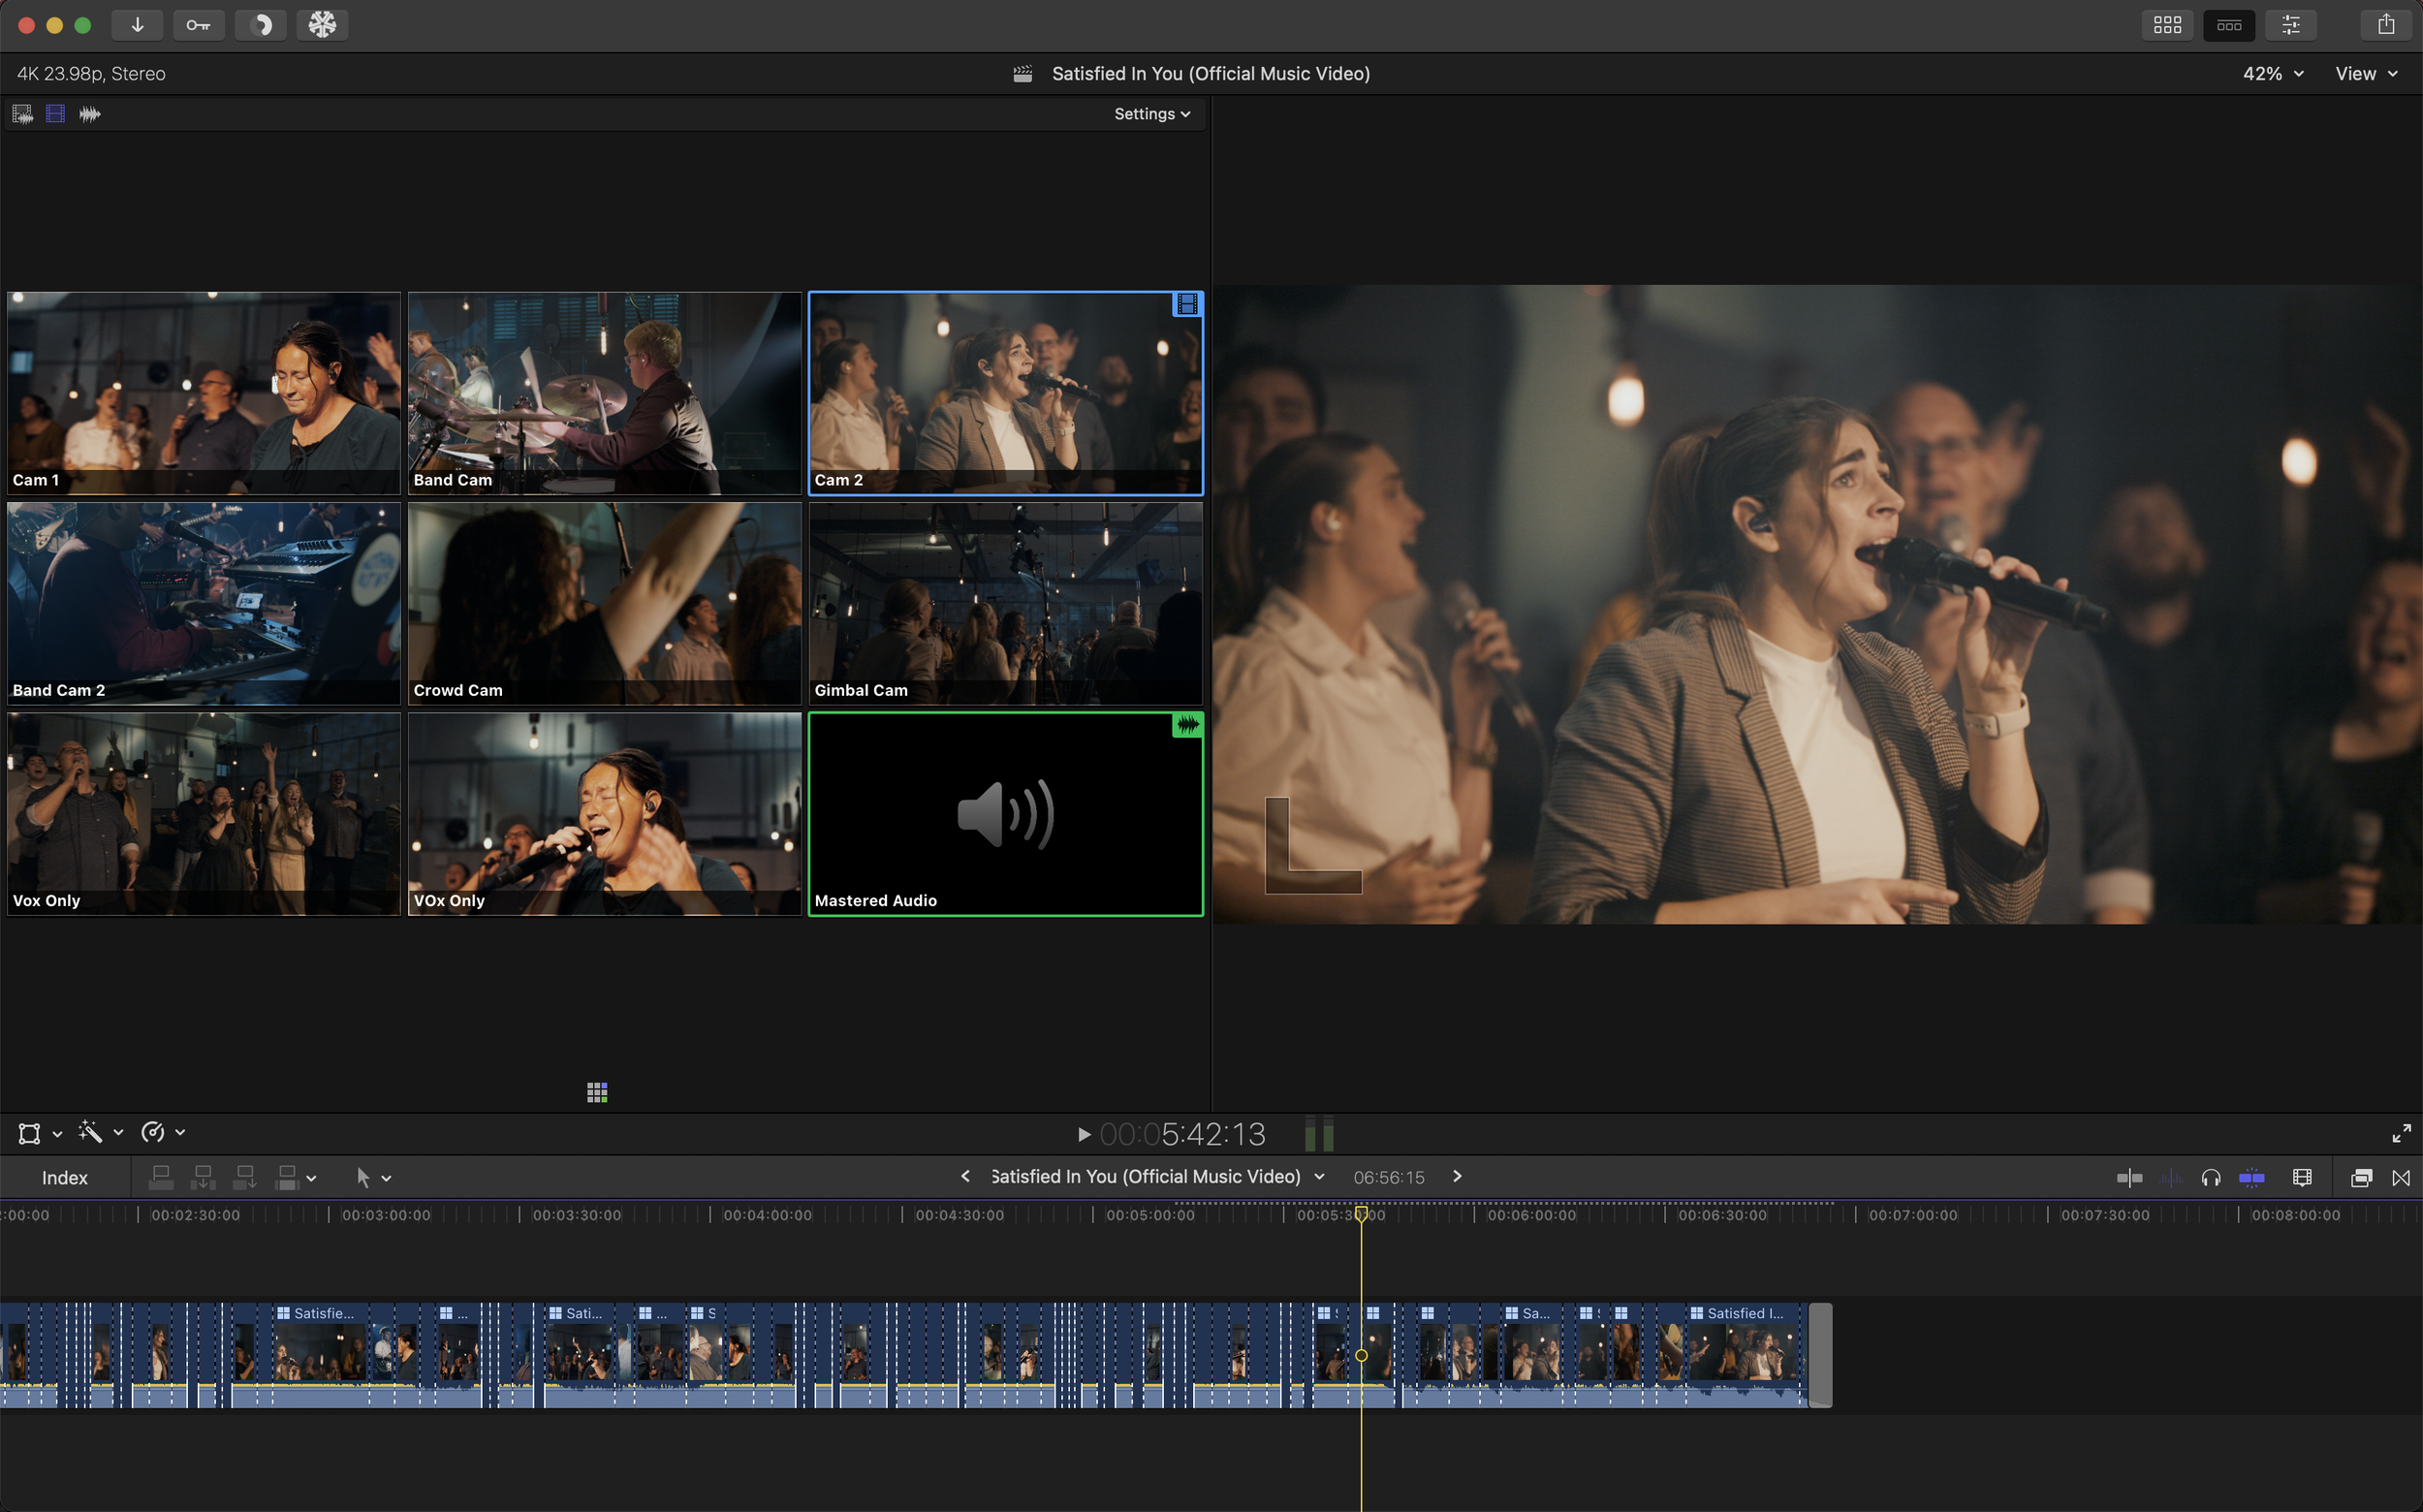The width and height of the screenshot is (2423, 1512).
Task: Open the Media Import window
Action: click(x=137, y=24)
